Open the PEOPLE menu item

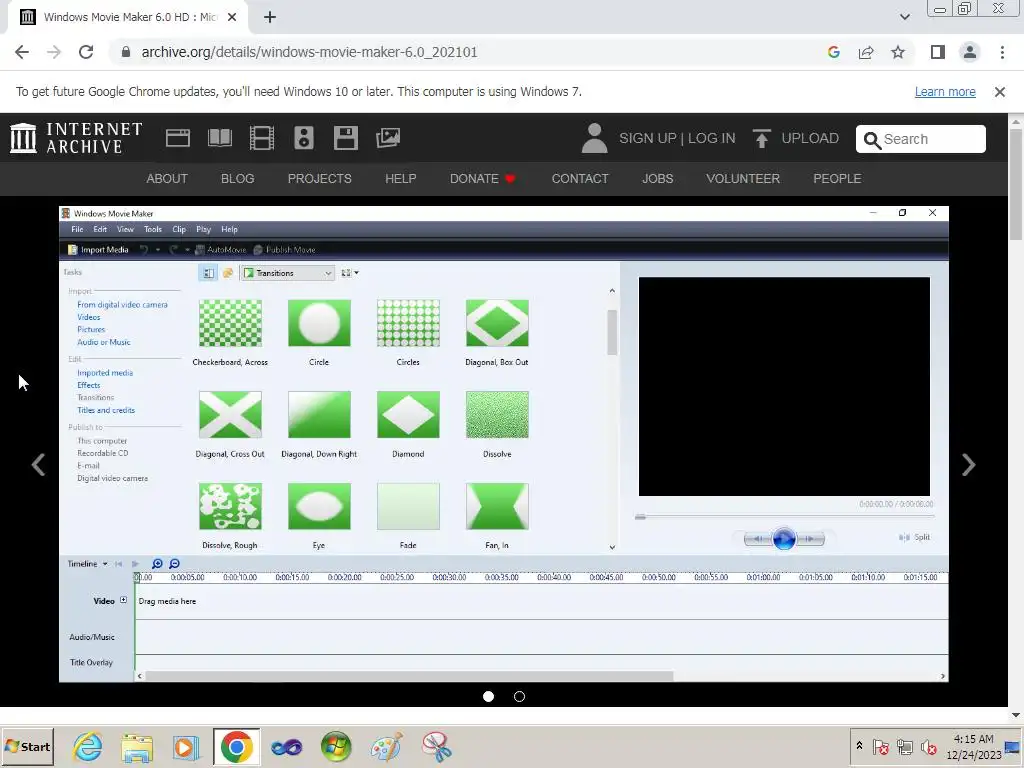pos(837,178)
